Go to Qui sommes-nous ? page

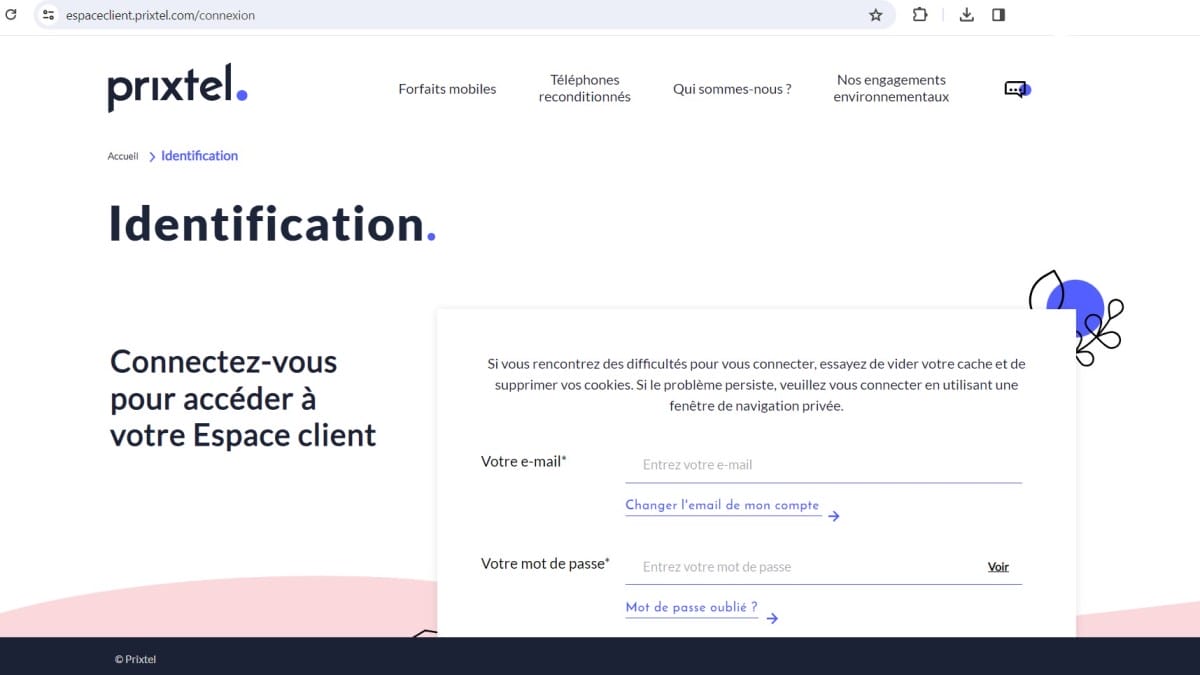pyautogui.click(x=732, y=89)
